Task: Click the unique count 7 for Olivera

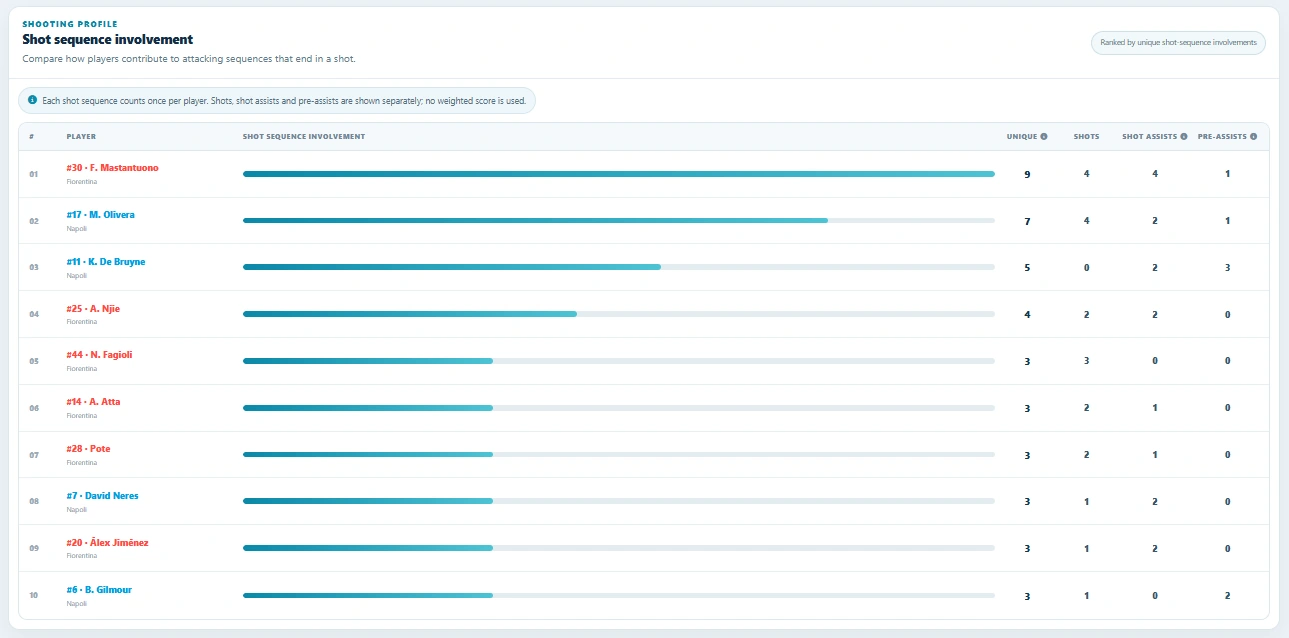Action: point(1027,221)
